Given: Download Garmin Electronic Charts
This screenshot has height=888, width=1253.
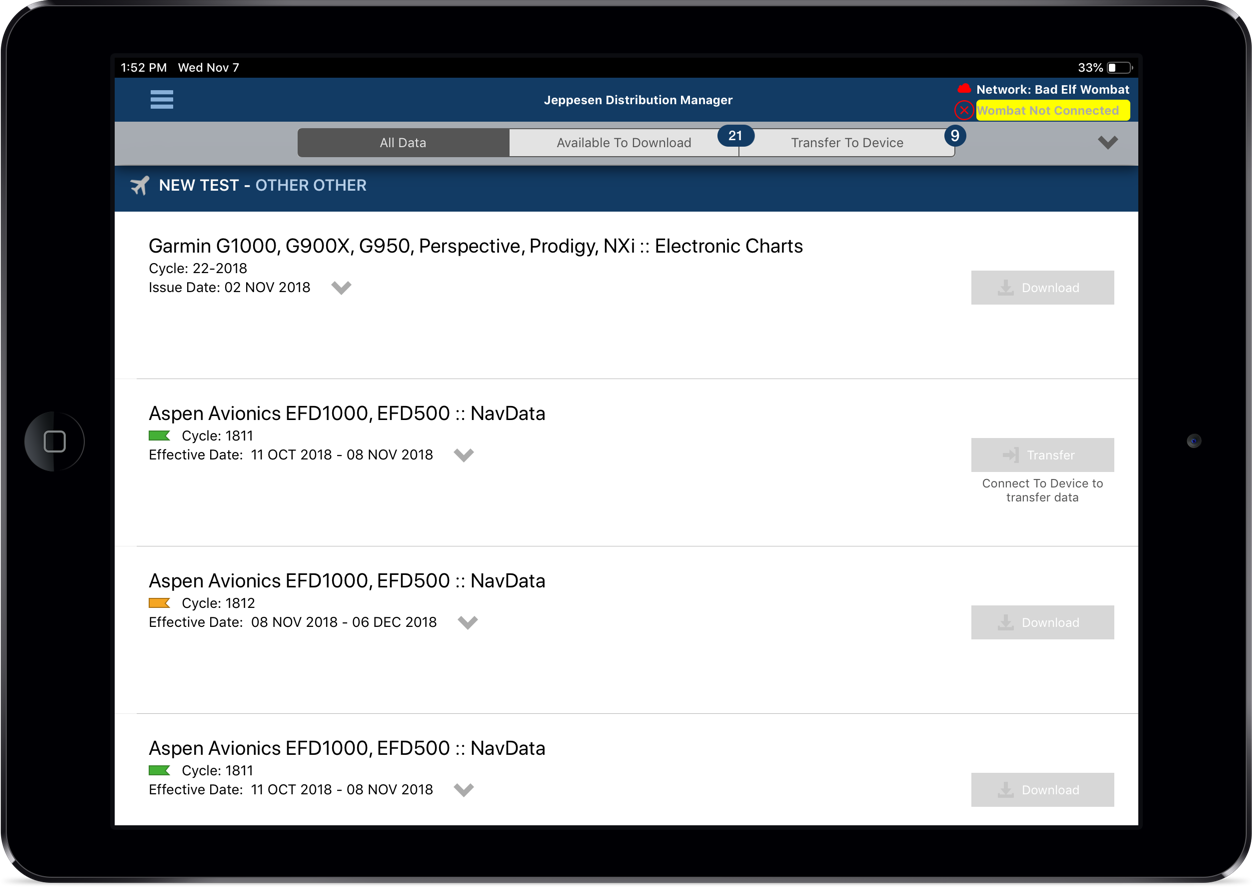Looking at the screenshot, I should point(1042,288).
